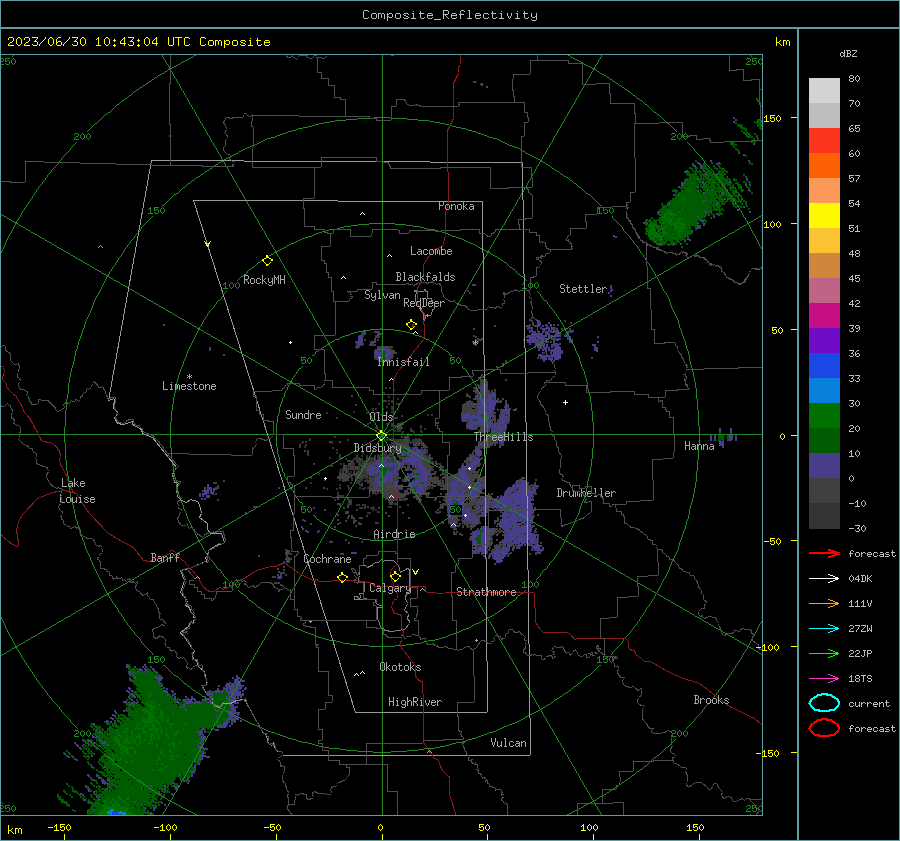Viewport: 900px width, 841px height.
Task: Click the yellow diamond marker above Calgary label
Action: [x=395, y=576]
